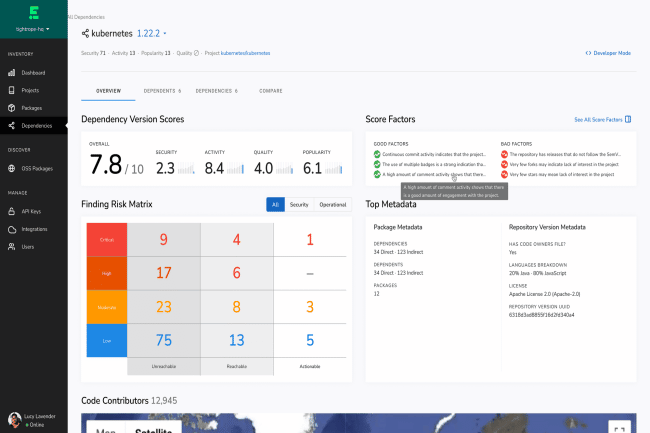Viewport: 650px width, 433px height.
Task: Toggle fullscreen on the contributors map
Action: click(x=619, y=428)
